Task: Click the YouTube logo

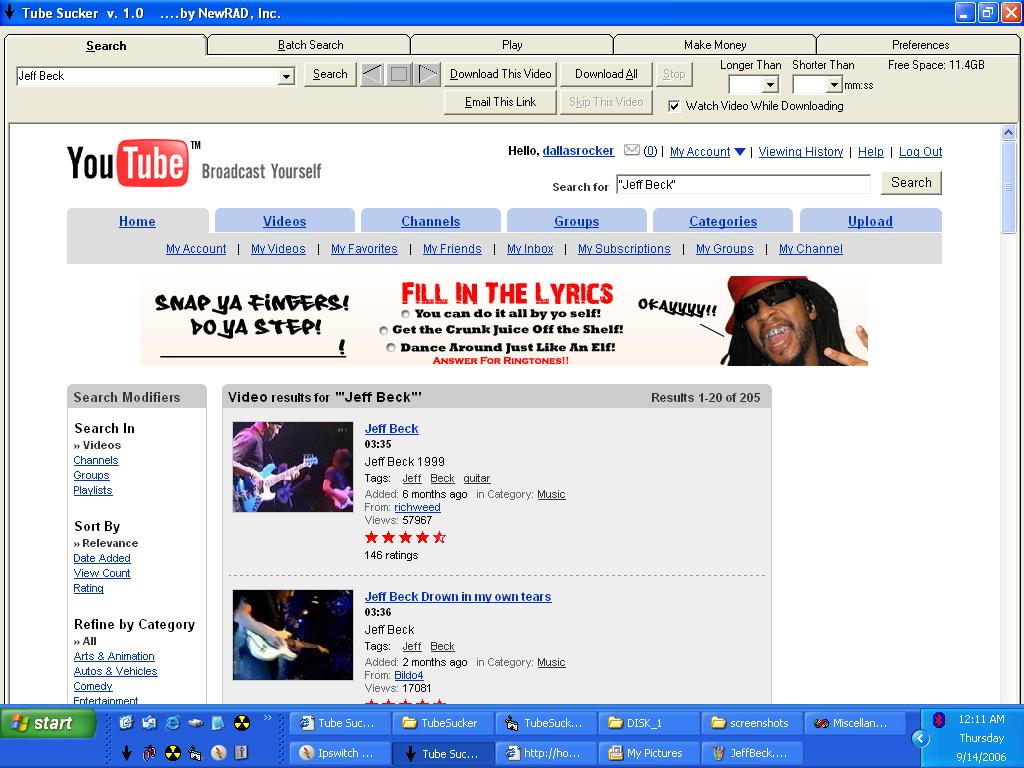Action: coord(134,163)
